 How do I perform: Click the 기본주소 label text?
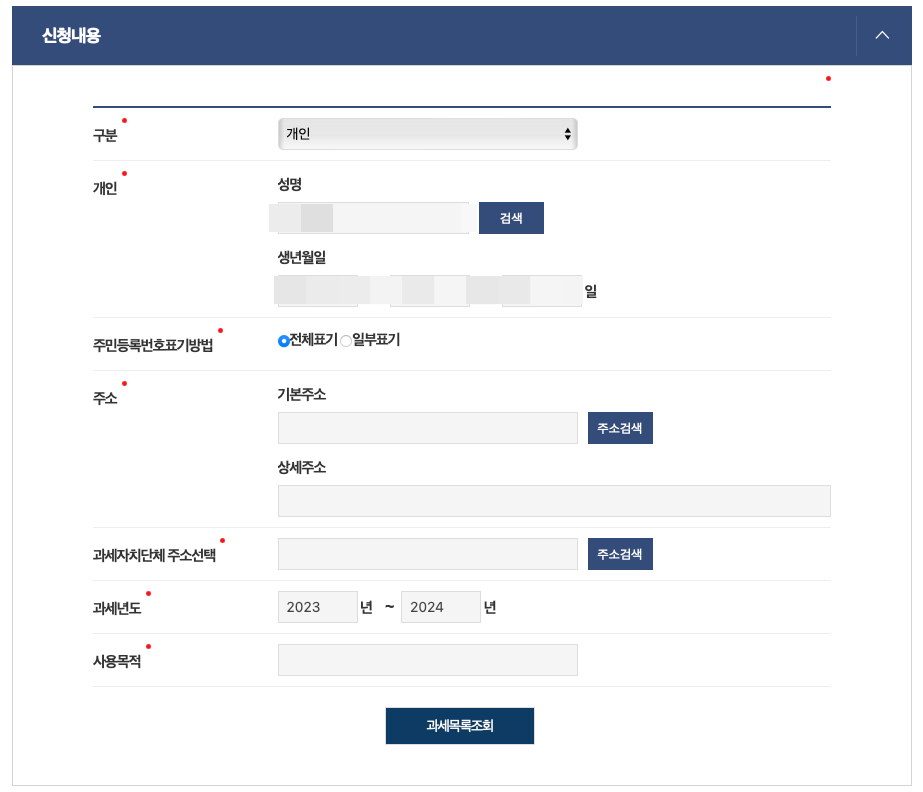pos(301,395)
